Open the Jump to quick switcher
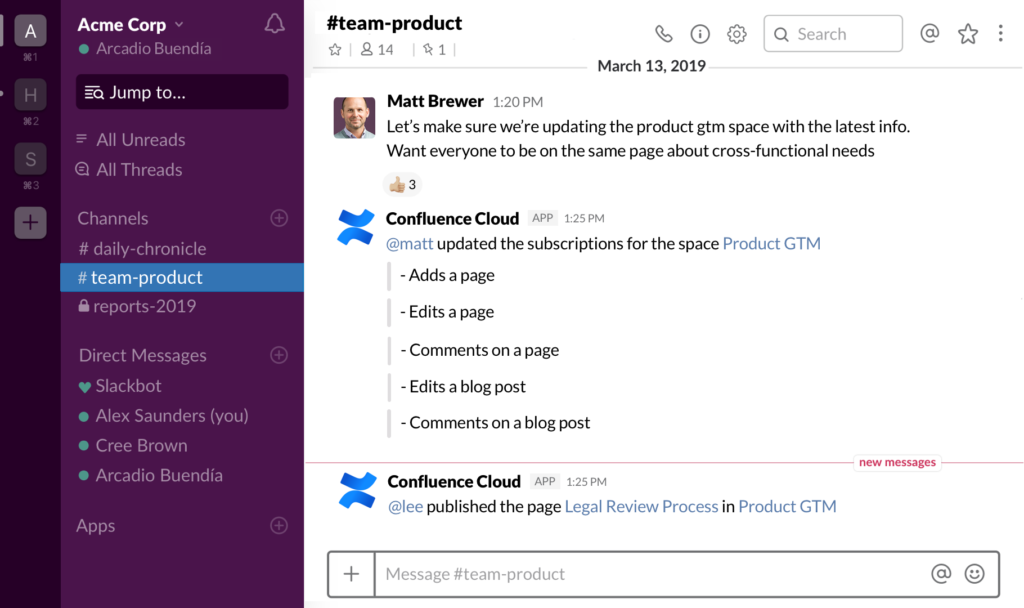Viewport: 1024px width, 608px height. pyautogui.click(x=182, y=92)
